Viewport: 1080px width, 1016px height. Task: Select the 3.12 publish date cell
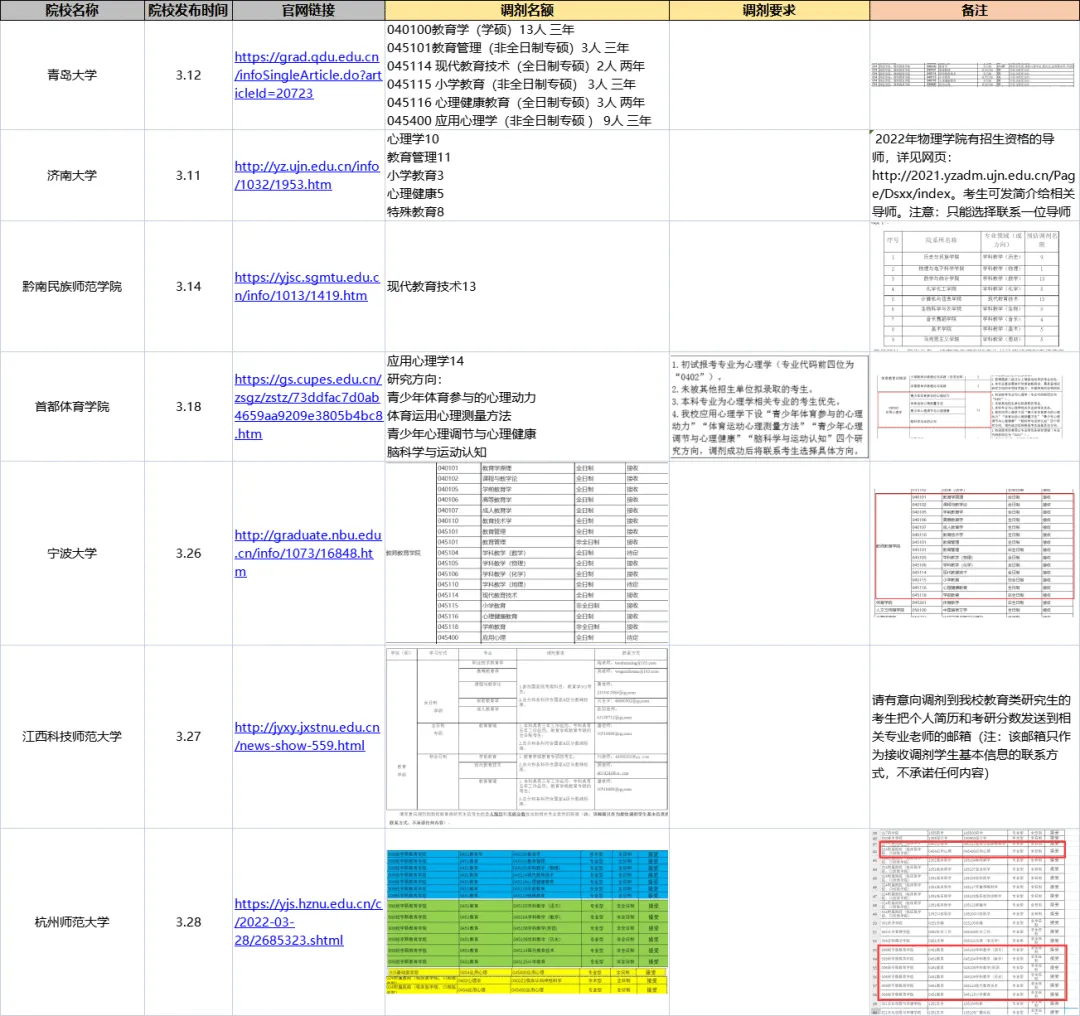click(188, 75)
